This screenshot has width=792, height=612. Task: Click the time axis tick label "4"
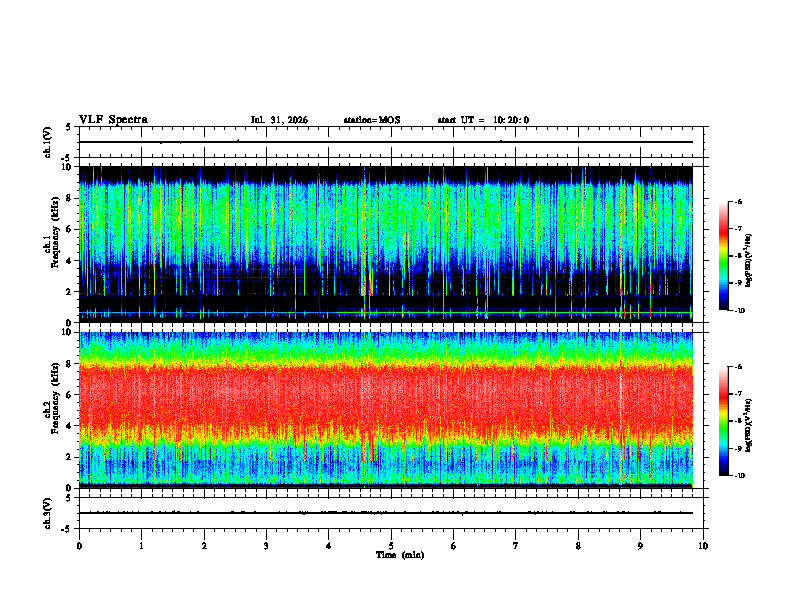tap(328, 546)
